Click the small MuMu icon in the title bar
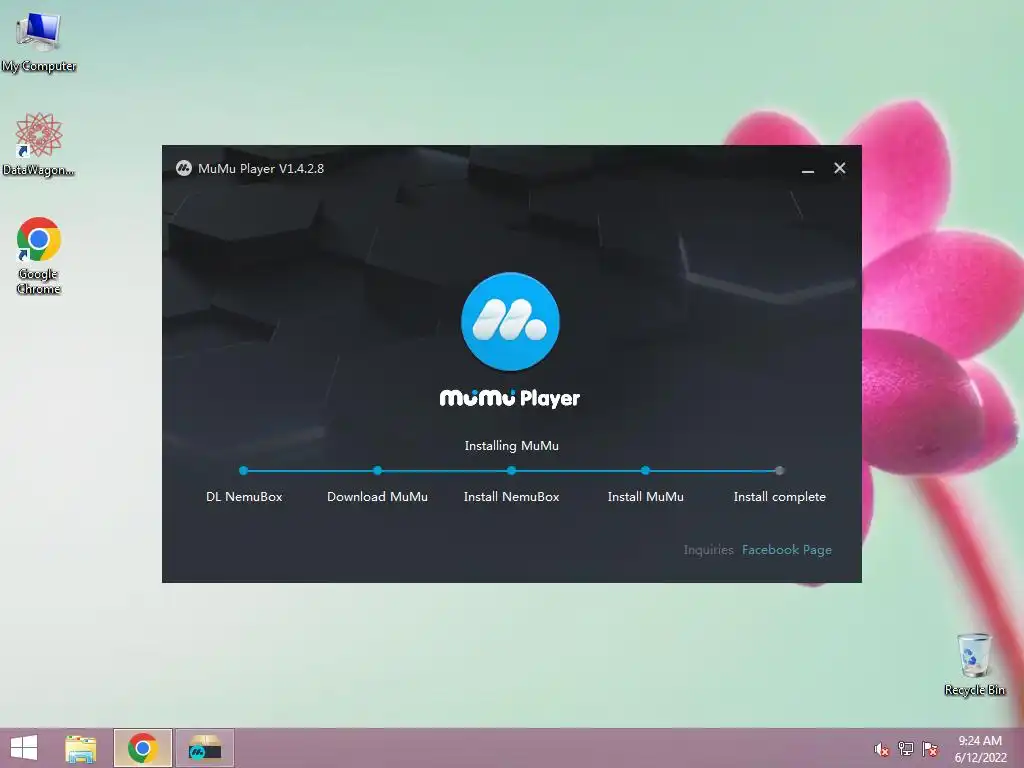The width and height of the screenshot is (1024, 768). click(x=184, y=168)
